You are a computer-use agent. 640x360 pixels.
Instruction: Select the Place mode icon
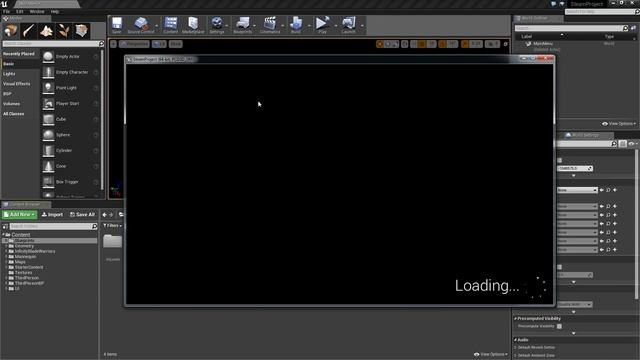pos(11,31)
